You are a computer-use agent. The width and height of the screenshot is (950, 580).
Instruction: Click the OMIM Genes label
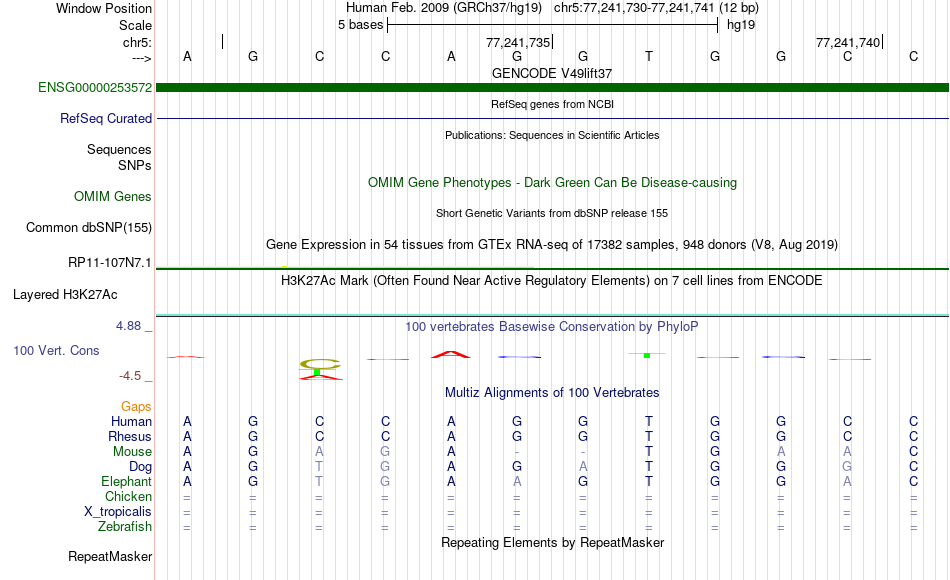(112, 196)
